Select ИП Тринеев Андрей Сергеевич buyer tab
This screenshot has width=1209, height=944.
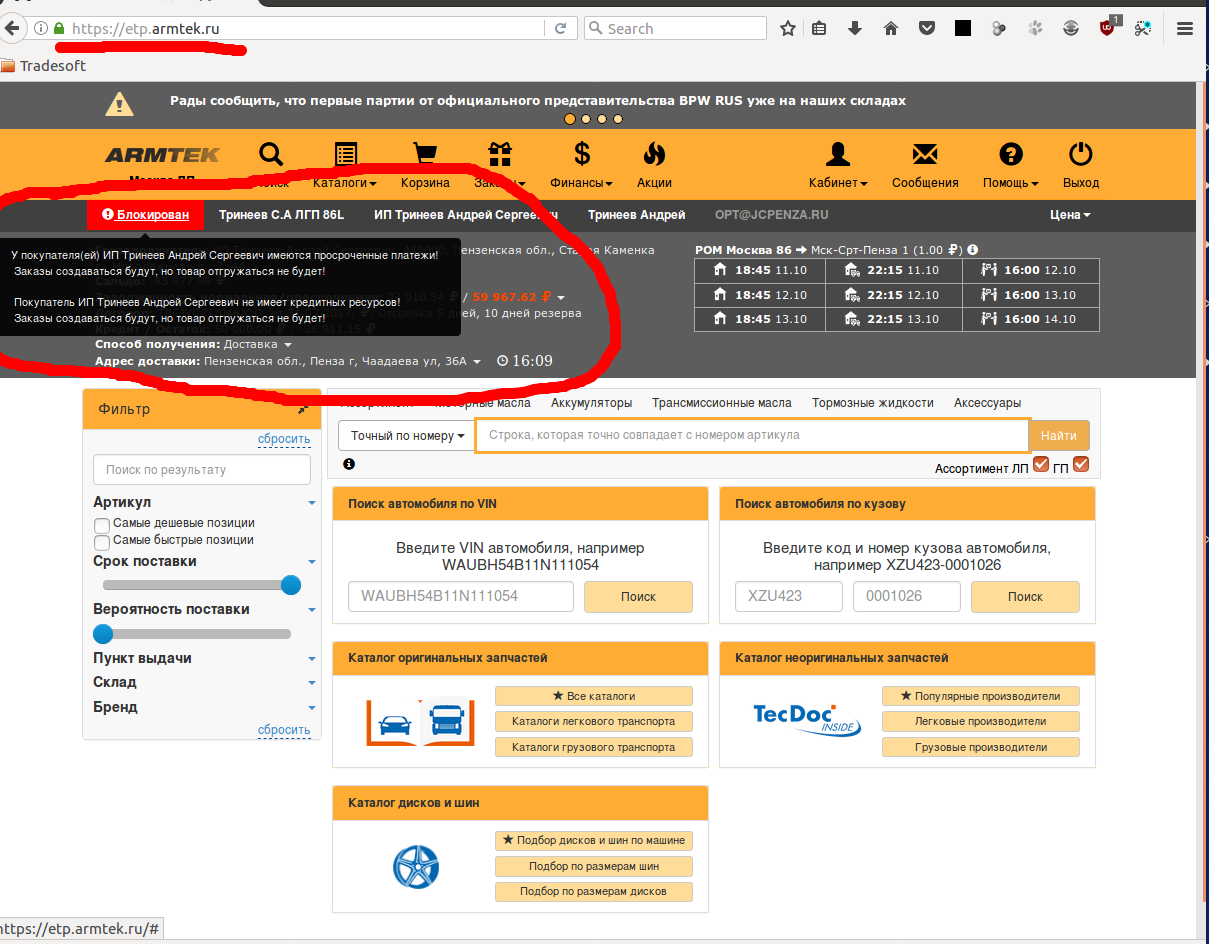pos(466,215)
